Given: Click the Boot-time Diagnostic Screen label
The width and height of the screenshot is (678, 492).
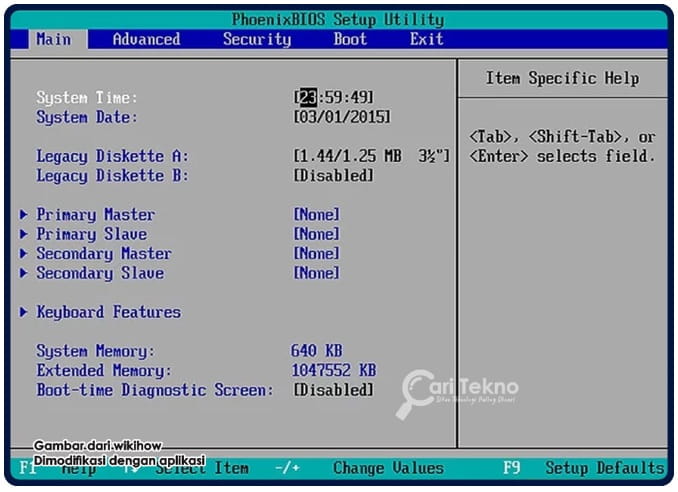Looking at the screenshot, I should point(155,390).
